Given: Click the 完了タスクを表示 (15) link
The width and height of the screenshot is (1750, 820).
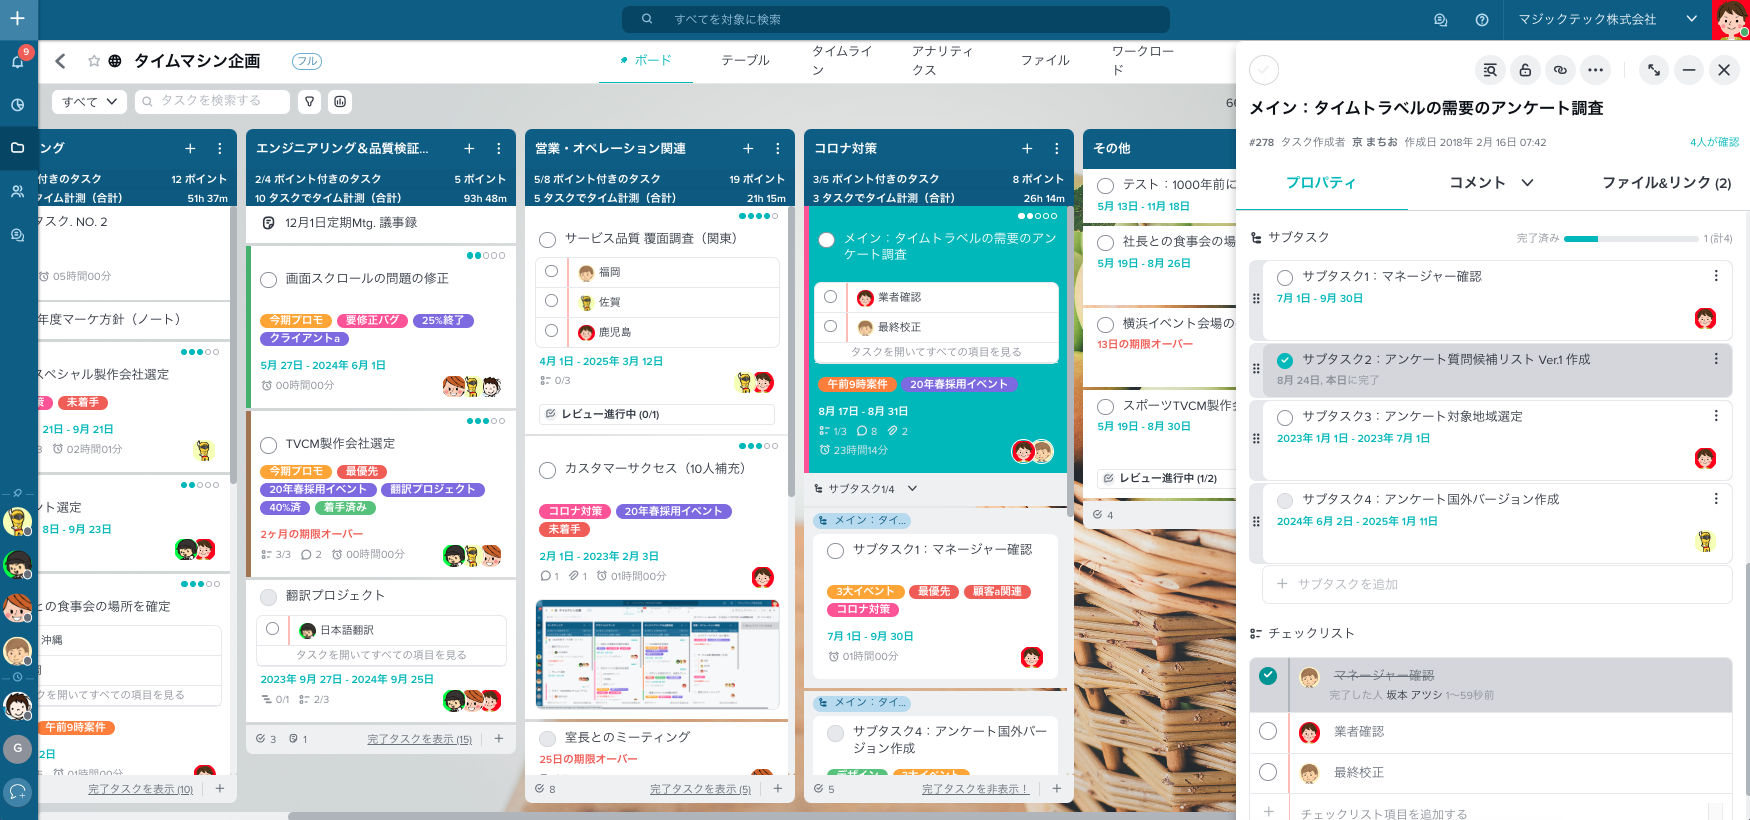Looking at the screenshot, I should point(419,739).
